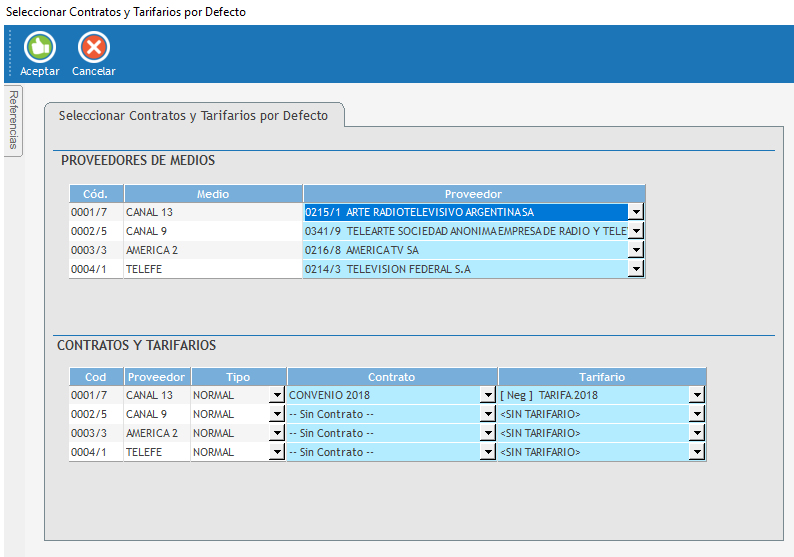Expand the Tarifario dropdown for Telefe row
The height and width of the screenshot is (557, 794).
coord(696,452)
